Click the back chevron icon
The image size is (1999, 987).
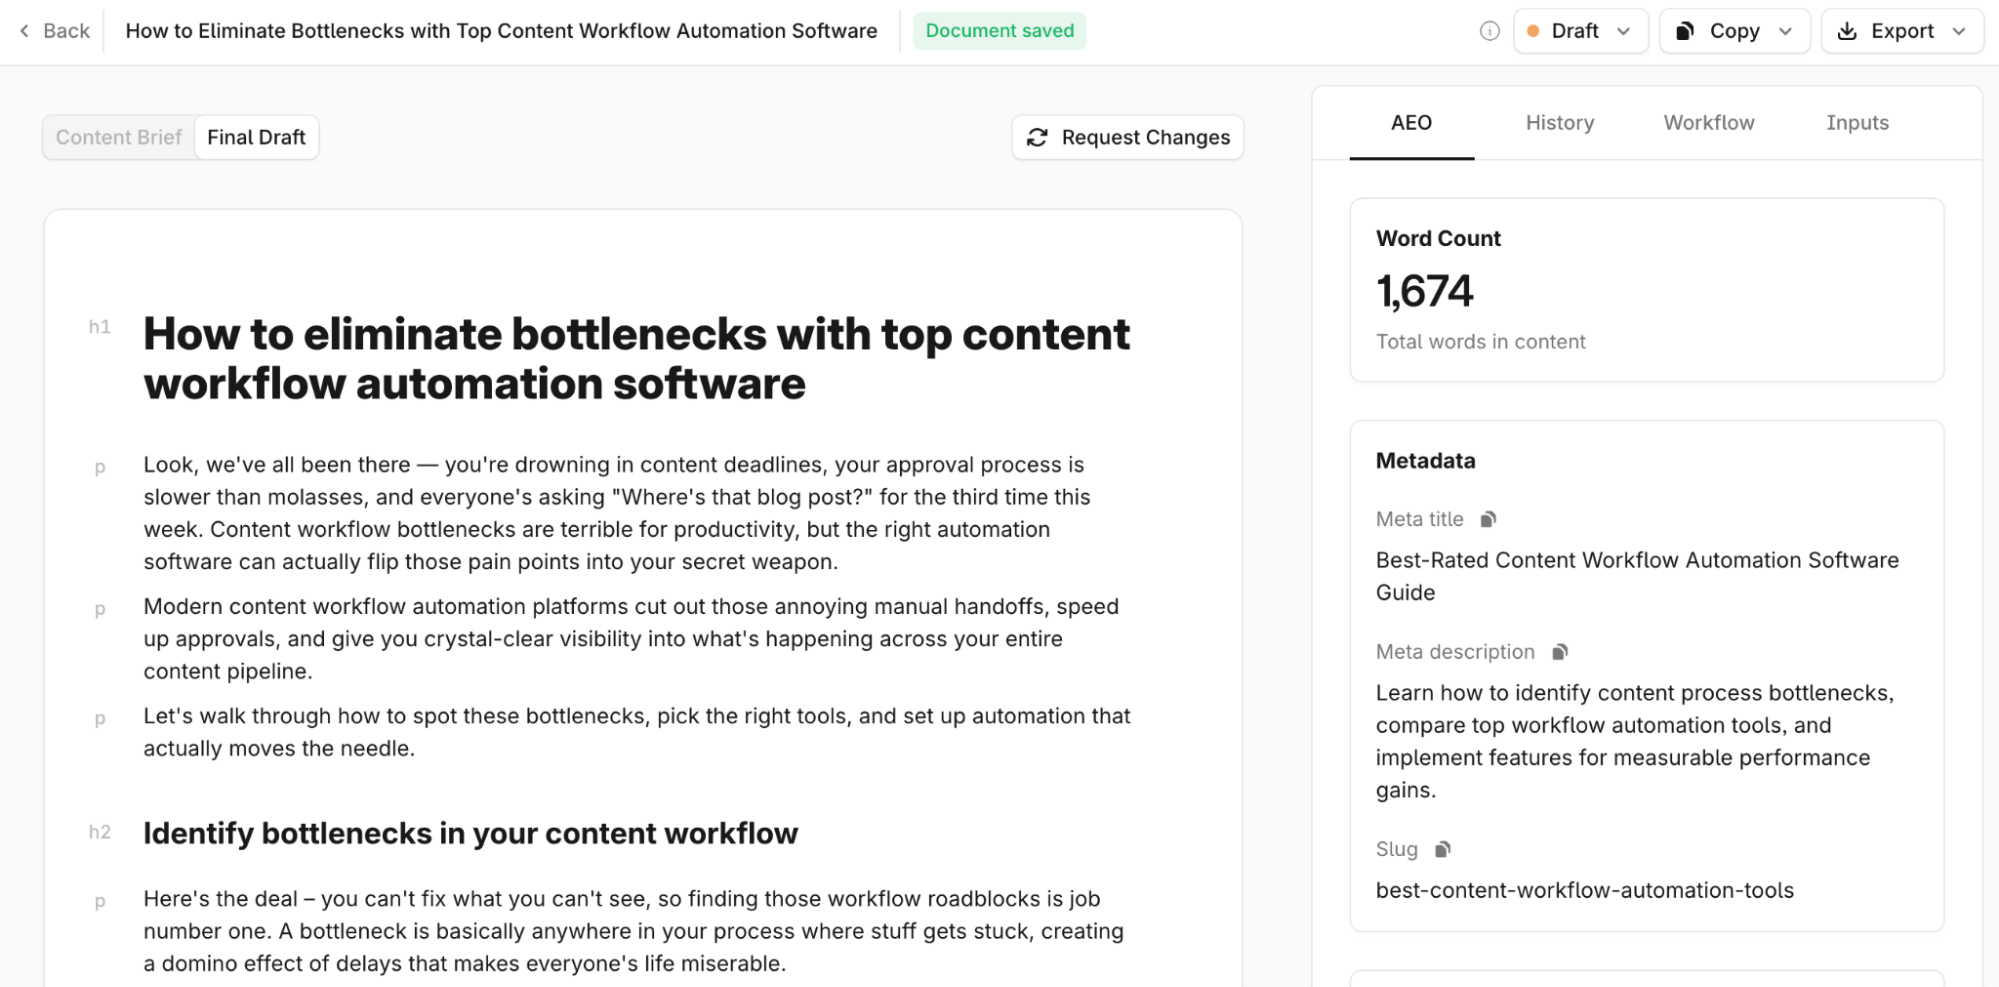(x=23, y=31)
